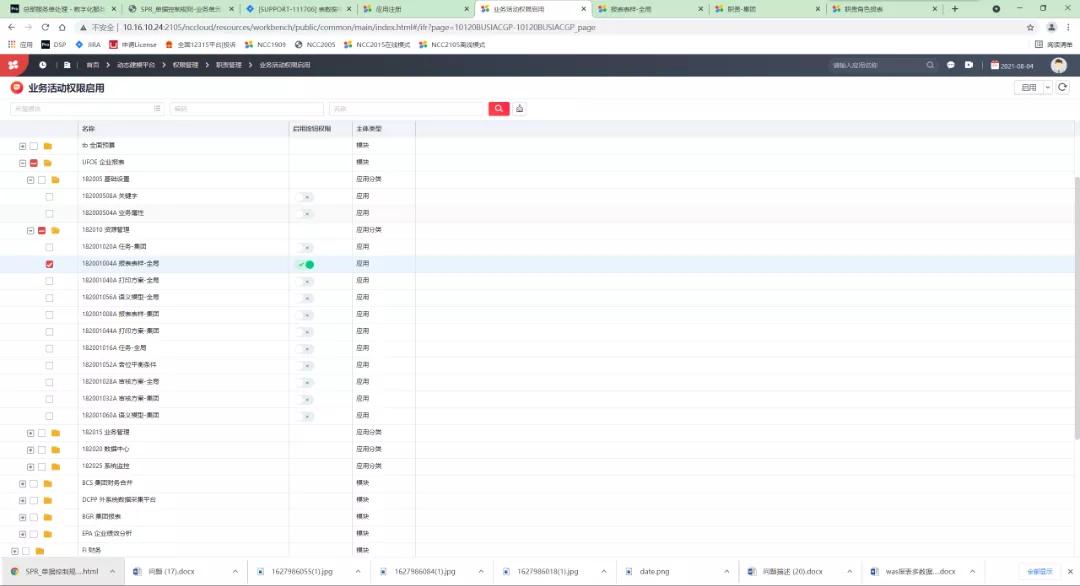
Task: Enable permission switch for 182001020A 任务-集团
Action: point(306,247)
